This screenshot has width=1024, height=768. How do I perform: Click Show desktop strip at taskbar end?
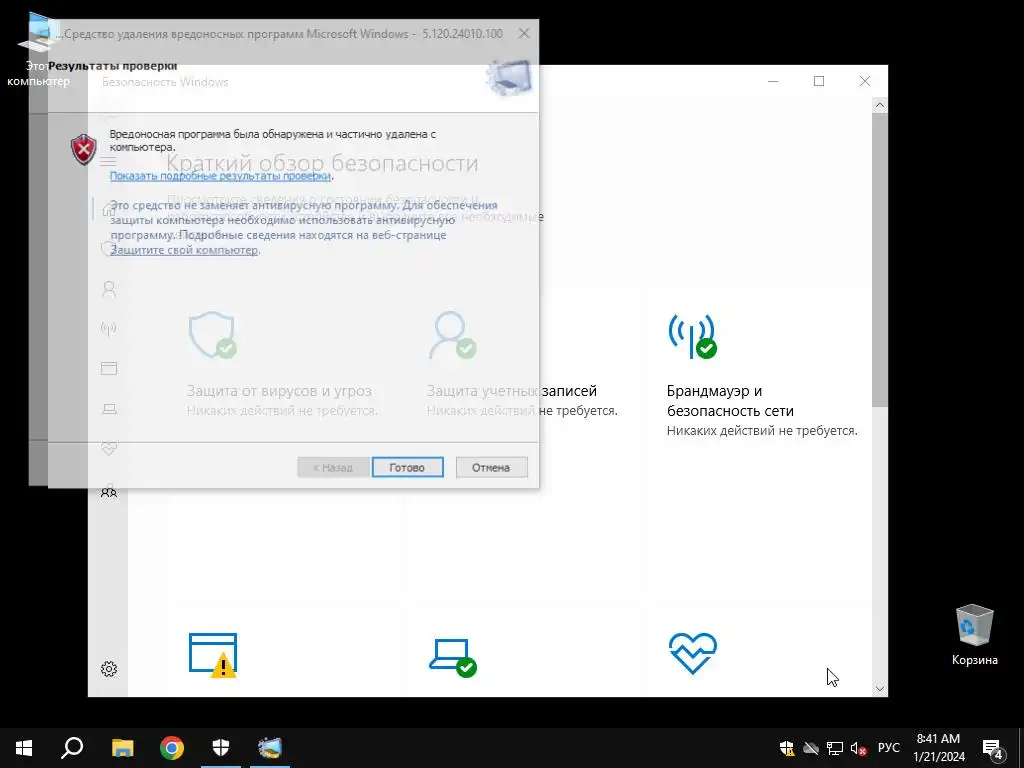click(1021, 748)
